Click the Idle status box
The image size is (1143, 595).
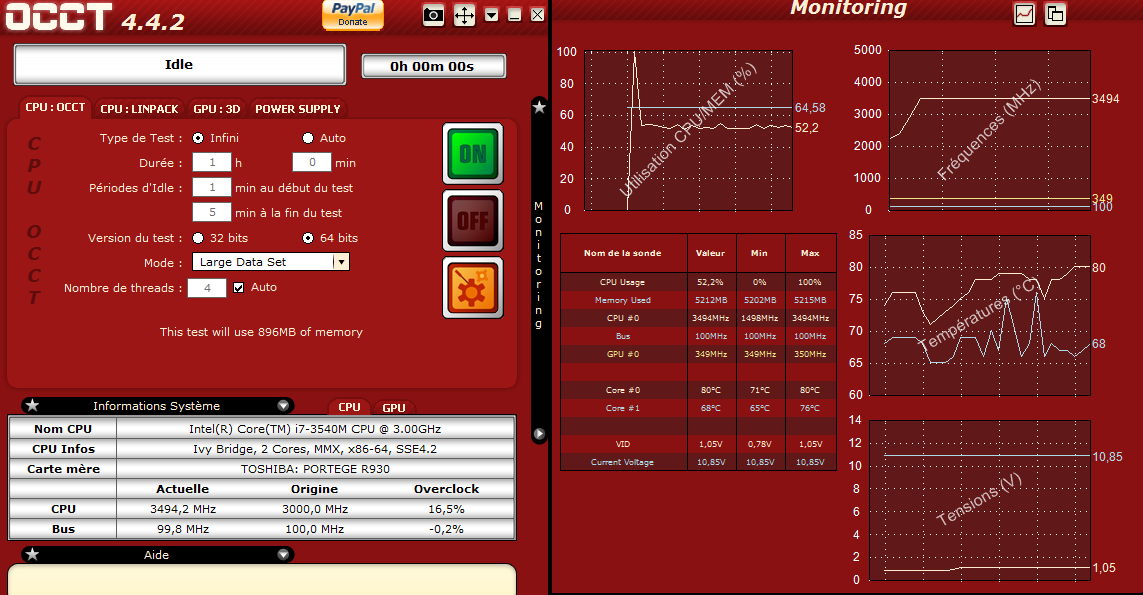pos(179,65)
